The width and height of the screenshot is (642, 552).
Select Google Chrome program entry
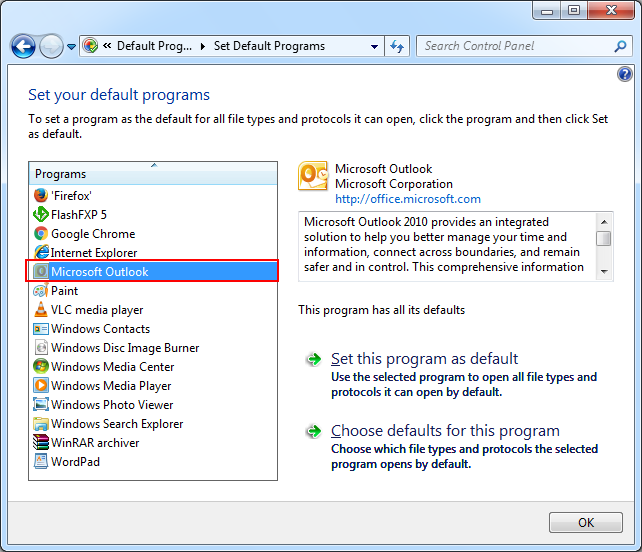point(153,233)
